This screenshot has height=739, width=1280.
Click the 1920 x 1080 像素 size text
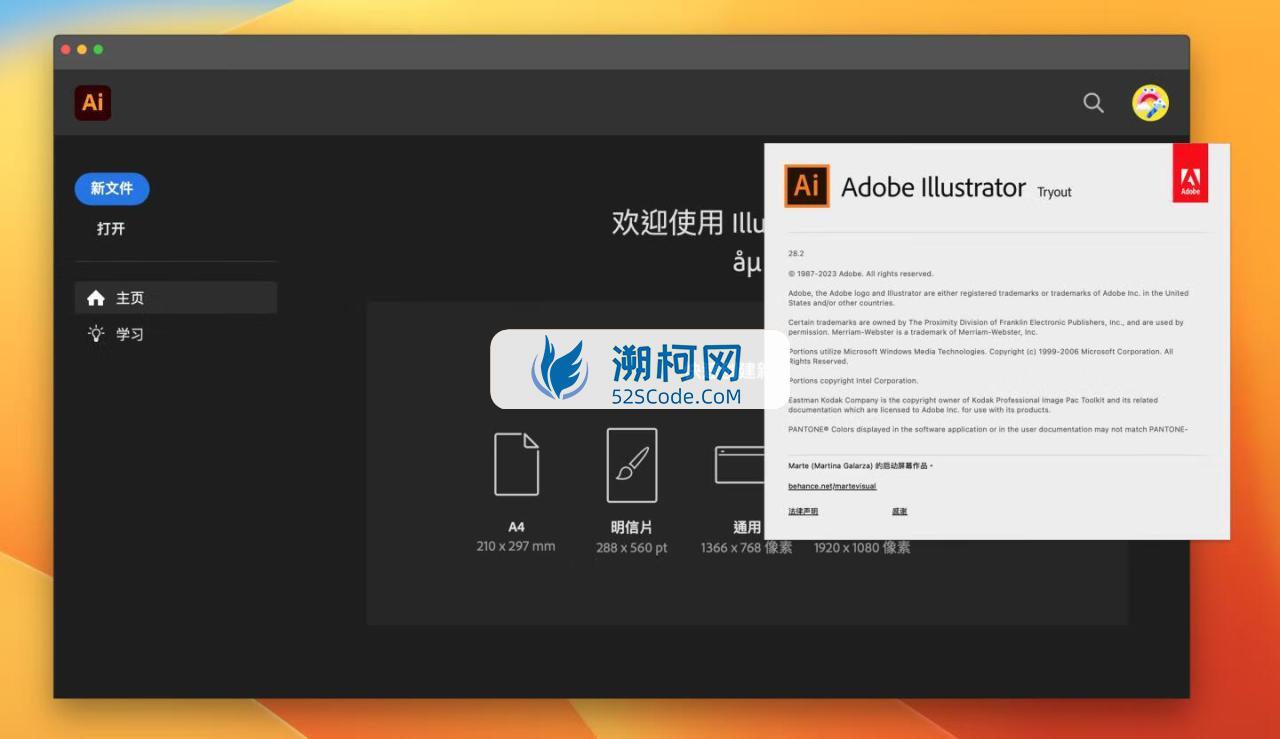pyautogui.click(x=862, y=548)
